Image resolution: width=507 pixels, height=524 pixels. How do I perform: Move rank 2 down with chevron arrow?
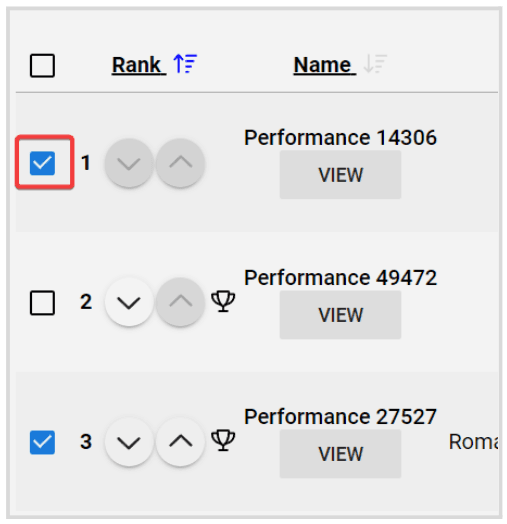(129, 302)
